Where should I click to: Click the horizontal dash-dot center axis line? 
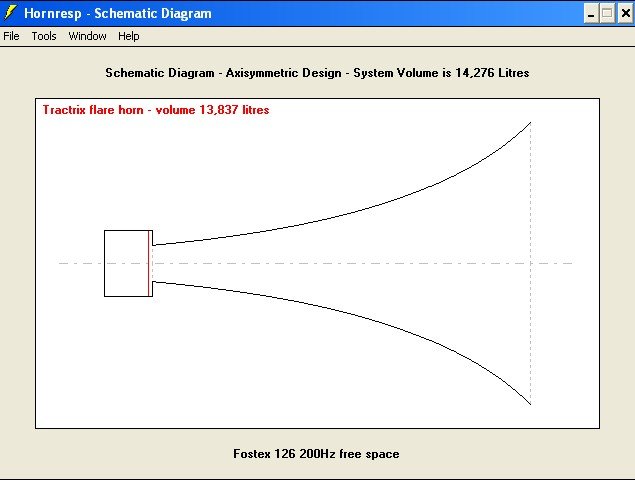point(80,264)
